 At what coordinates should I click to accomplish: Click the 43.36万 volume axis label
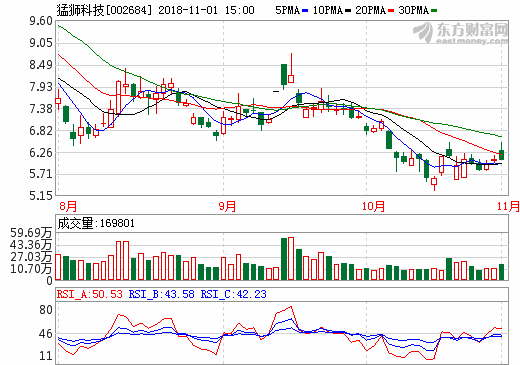[x=31, y=245]
